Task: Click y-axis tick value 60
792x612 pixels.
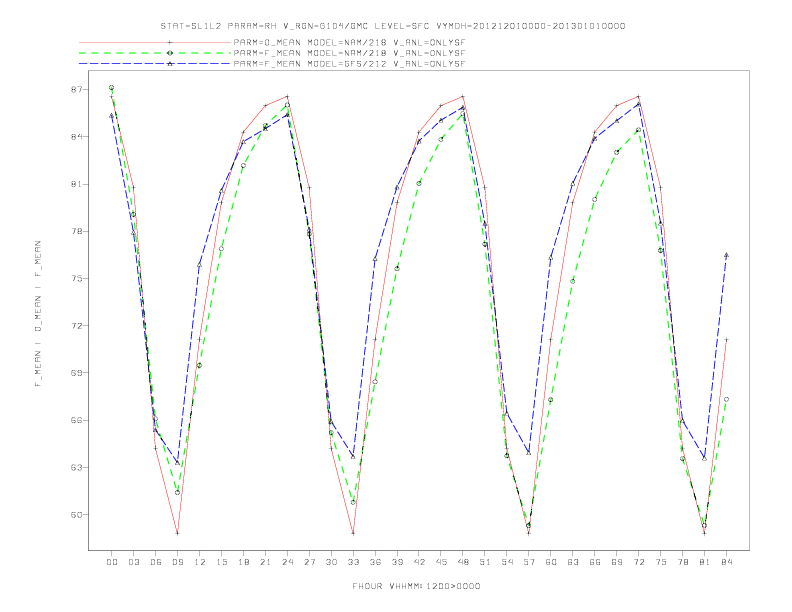Action: point(75,515)
